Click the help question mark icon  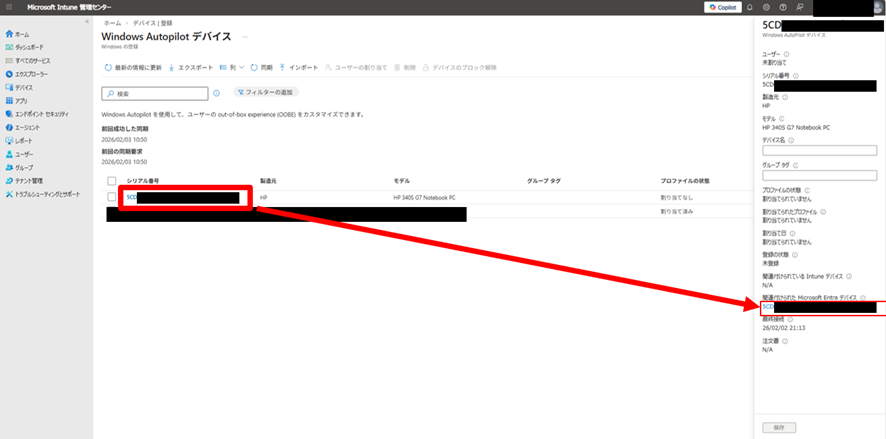pyautogui.click(x=781, y=7)
